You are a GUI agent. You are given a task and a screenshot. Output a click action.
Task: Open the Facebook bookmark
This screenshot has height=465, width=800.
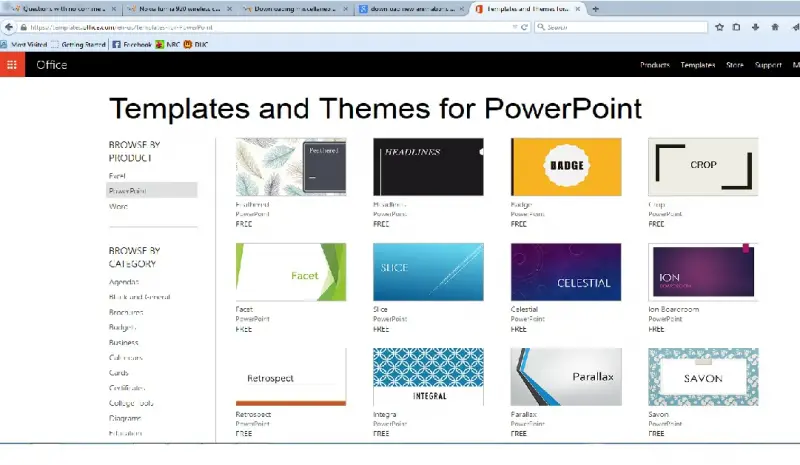132,44
